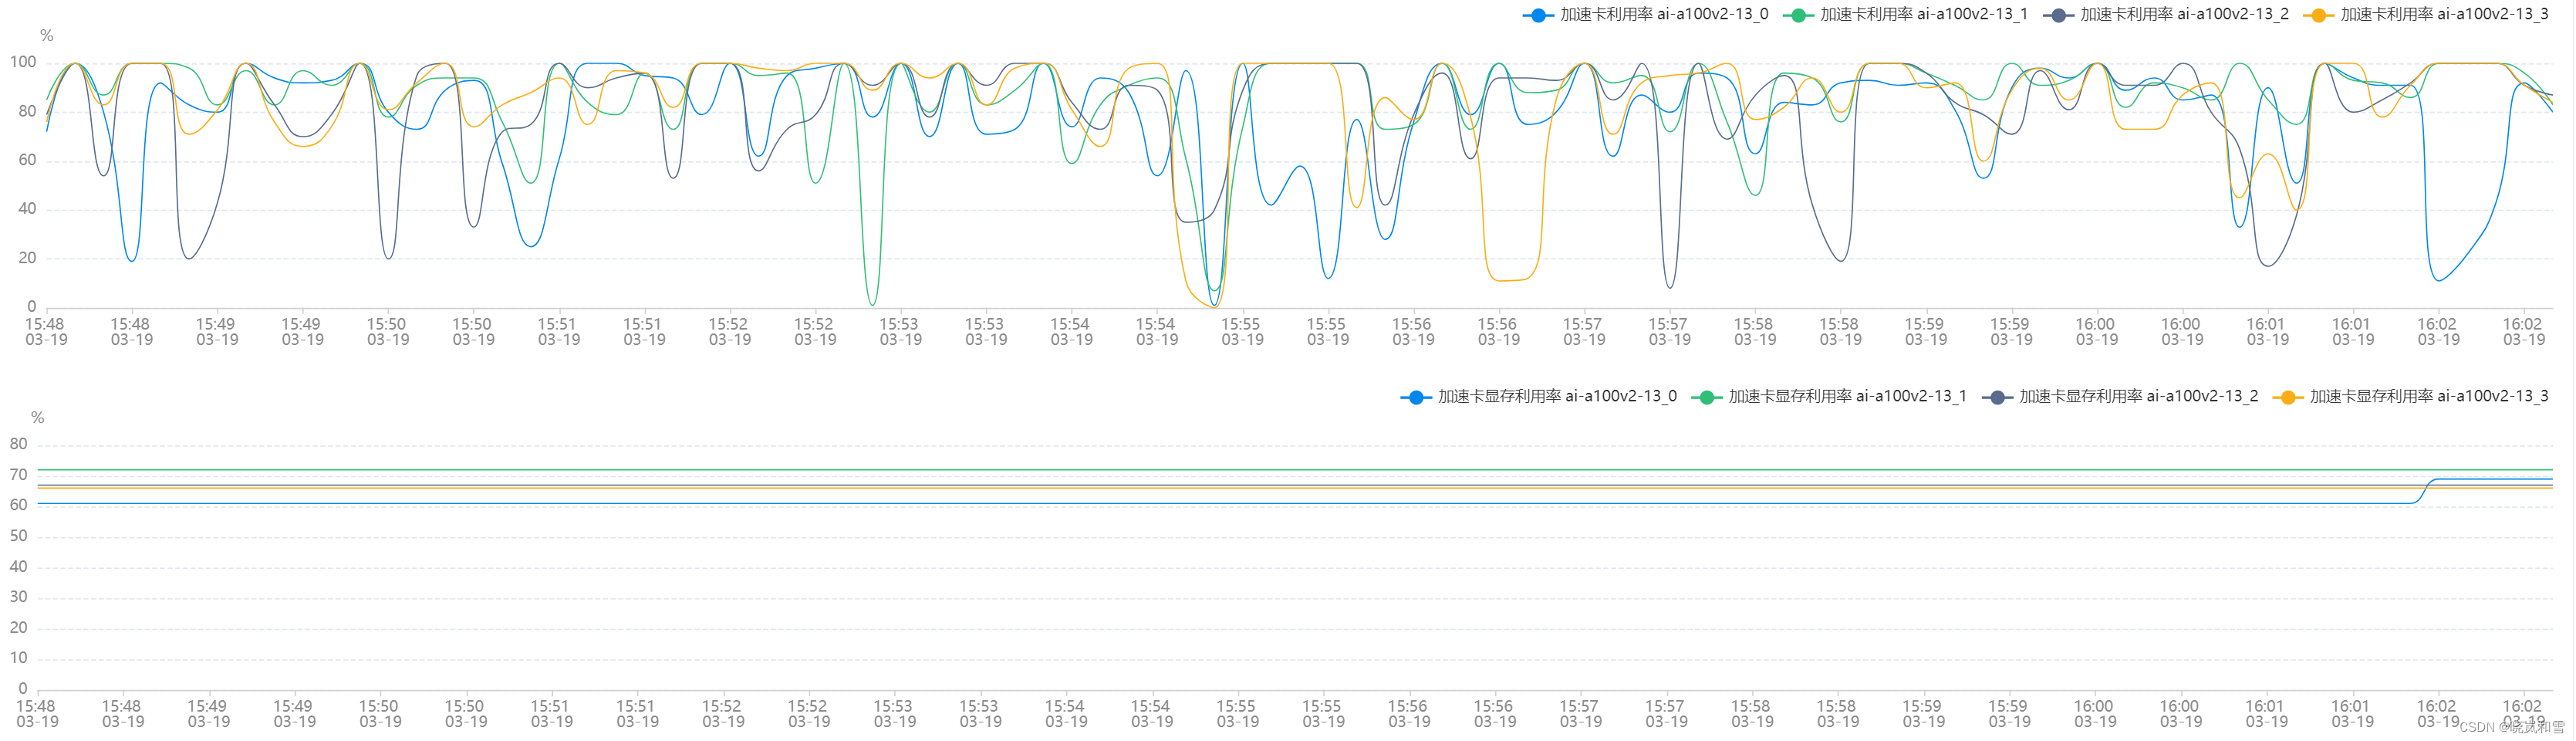Select the first 15:48 03-19 axis label
Image resolution: width=2576 pixels, height=741 pixels.
click(48, 331)
